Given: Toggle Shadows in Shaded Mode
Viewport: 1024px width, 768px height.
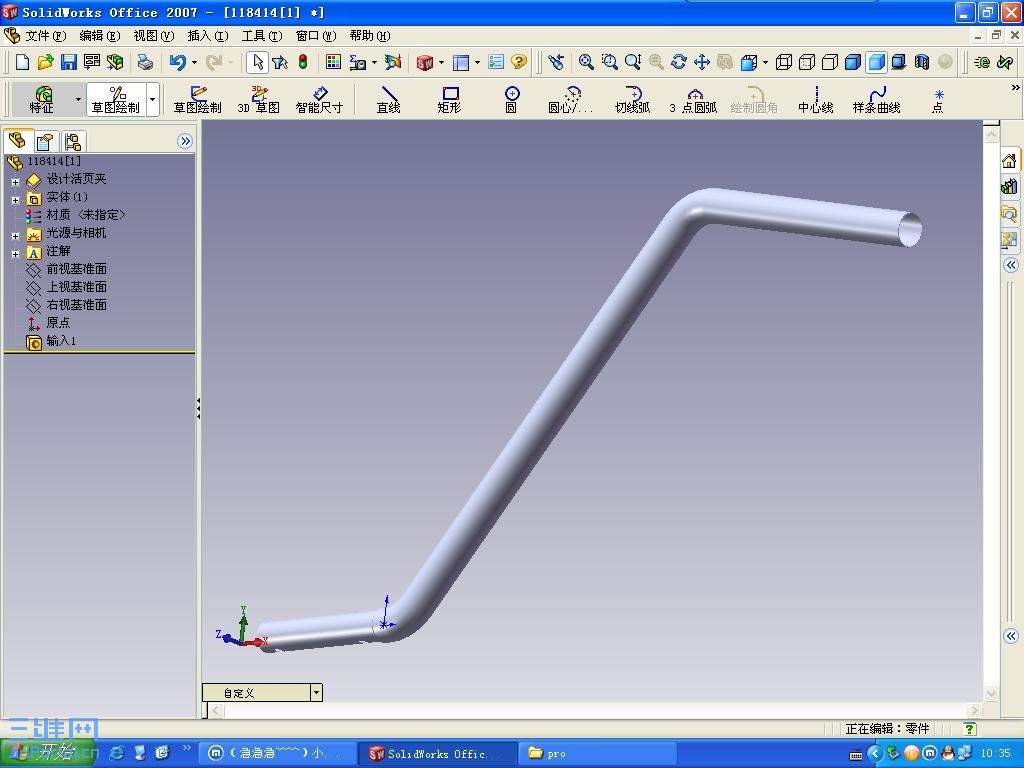Looking at the screenshot, I should pyautogui.click(x=899, y=62).
